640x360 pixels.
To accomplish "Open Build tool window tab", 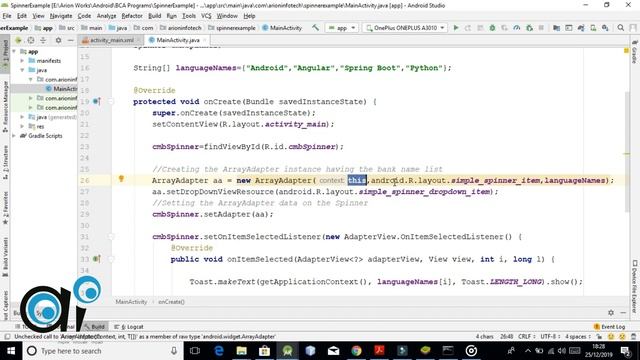I will 95,327.
